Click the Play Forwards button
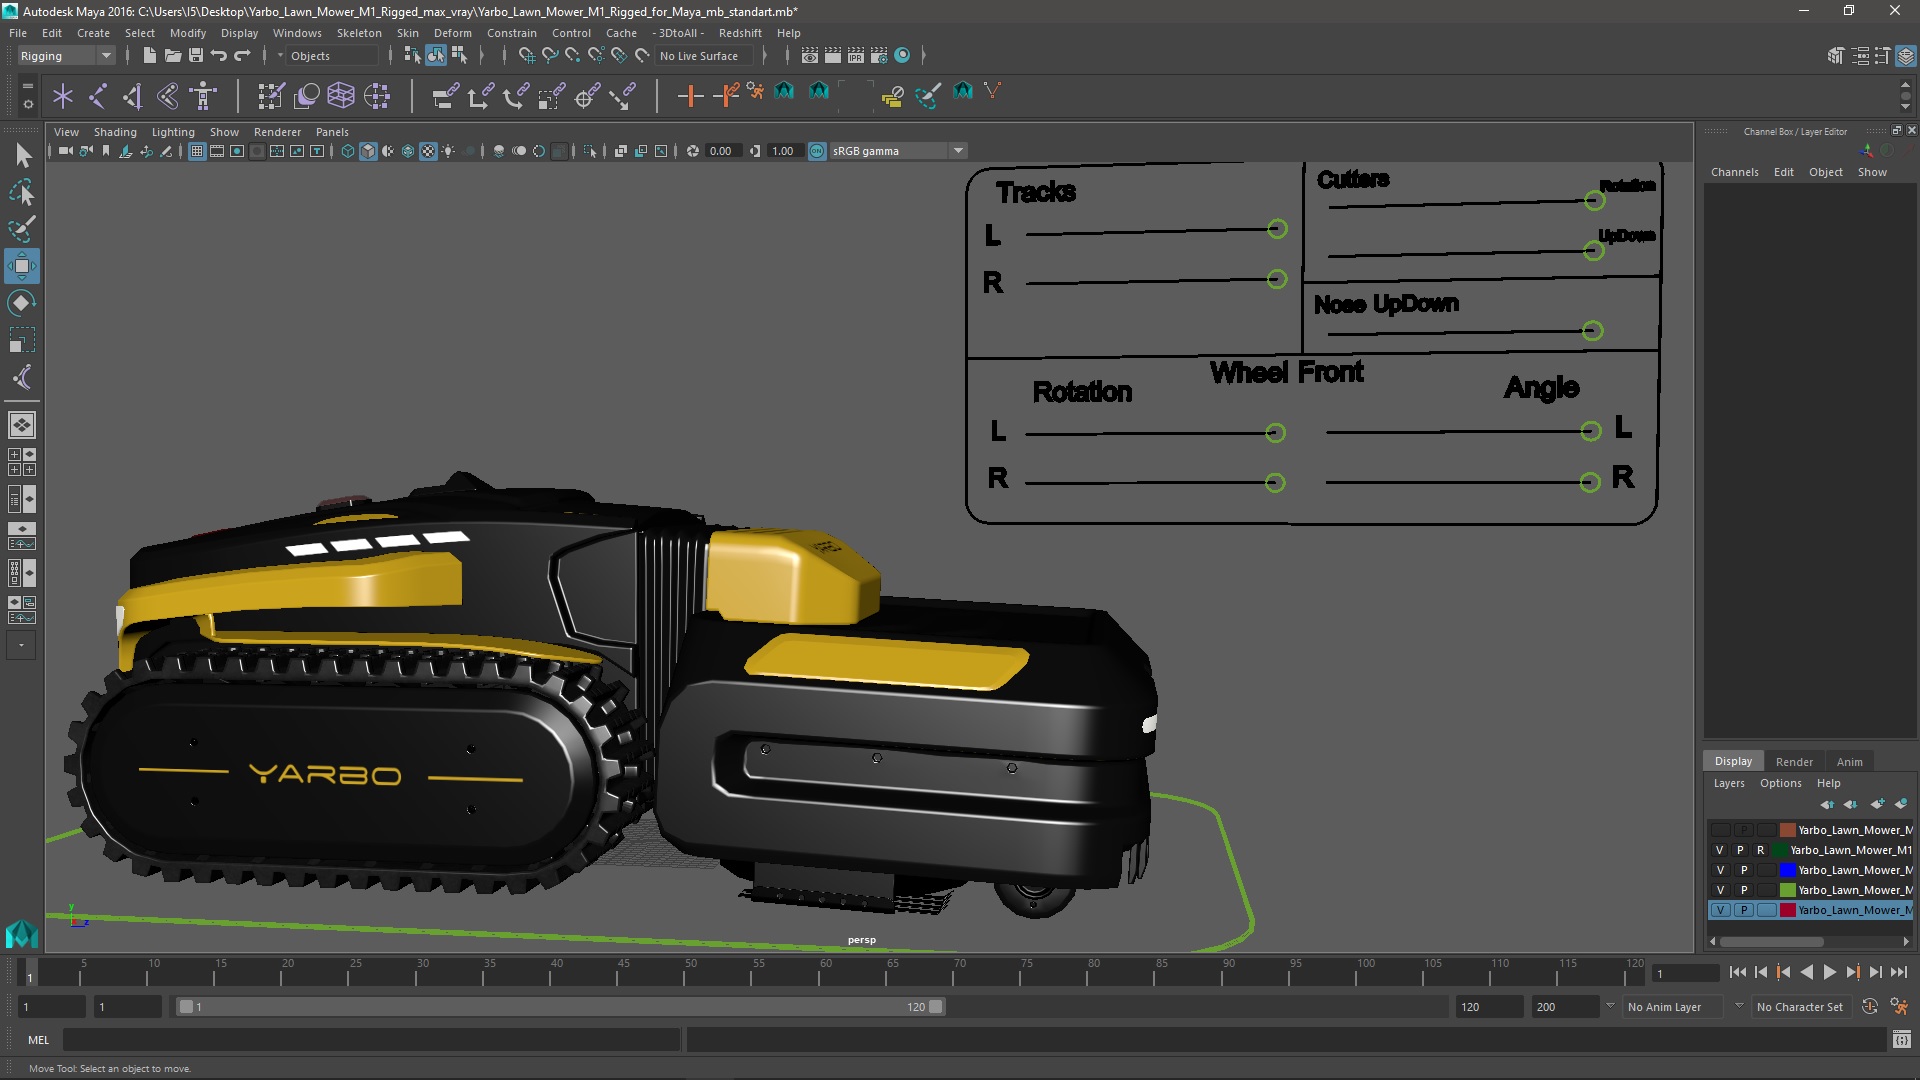The height and width of the screenshot is (1080, 1920). coord(1829,972)
